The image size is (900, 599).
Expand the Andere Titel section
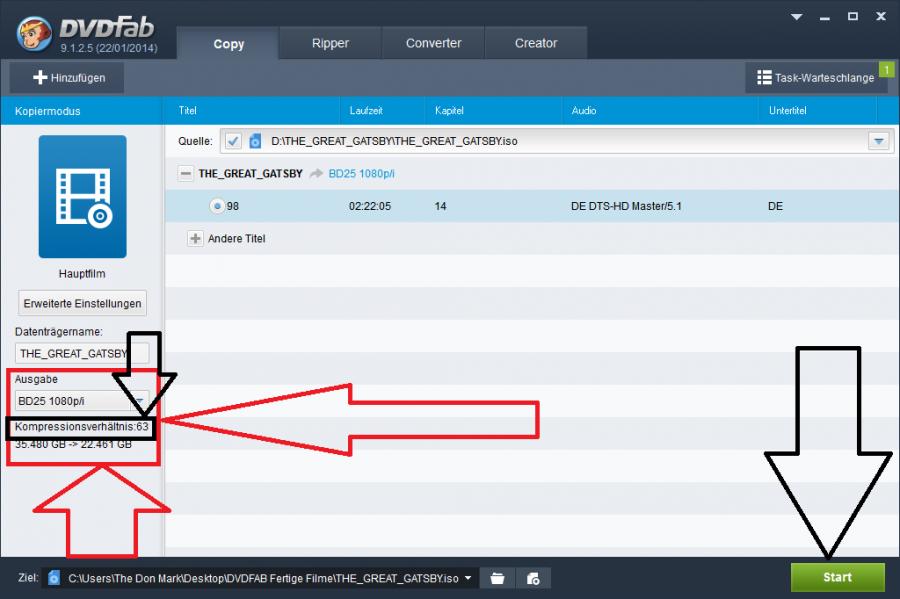coord(195,239)
